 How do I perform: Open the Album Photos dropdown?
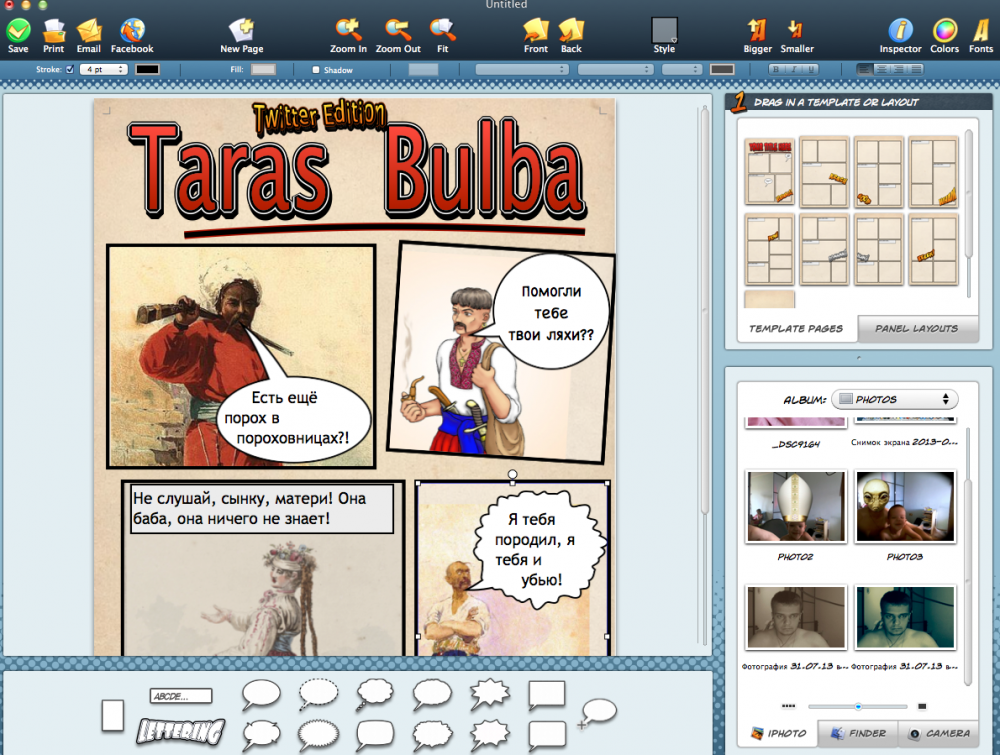895,399
